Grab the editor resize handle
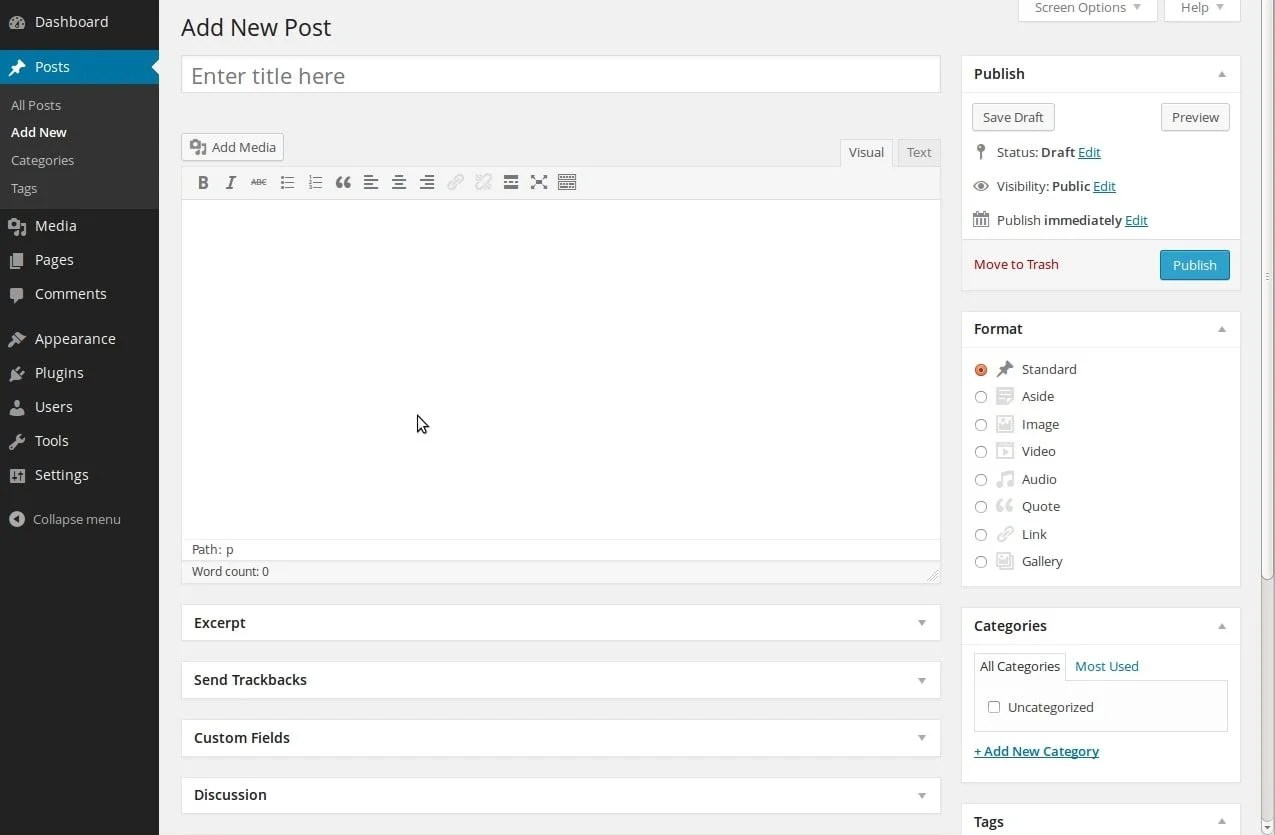 coord(933,575)
